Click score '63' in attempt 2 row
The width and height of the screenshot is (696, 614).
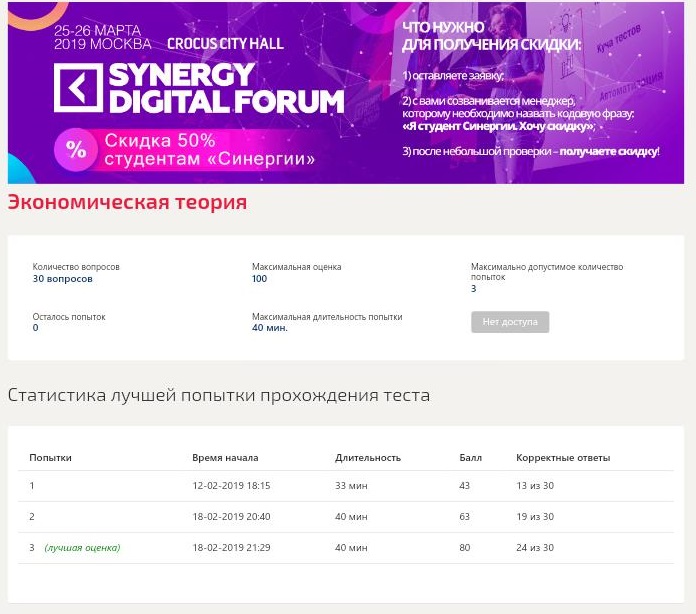tap(464, 517)
